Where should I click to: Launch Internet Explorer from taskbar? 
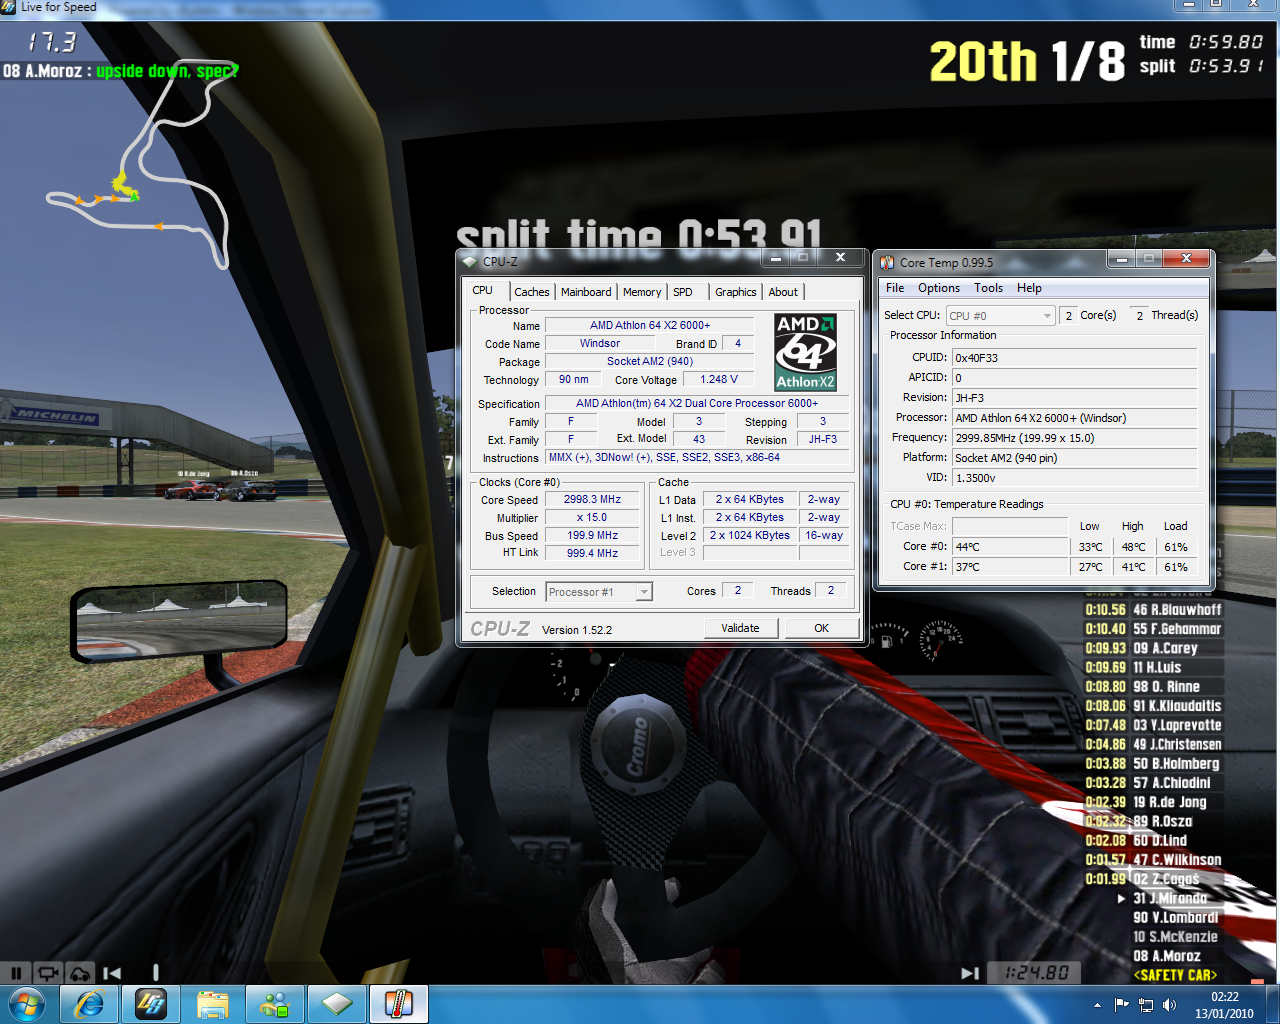coord(89,1004)
